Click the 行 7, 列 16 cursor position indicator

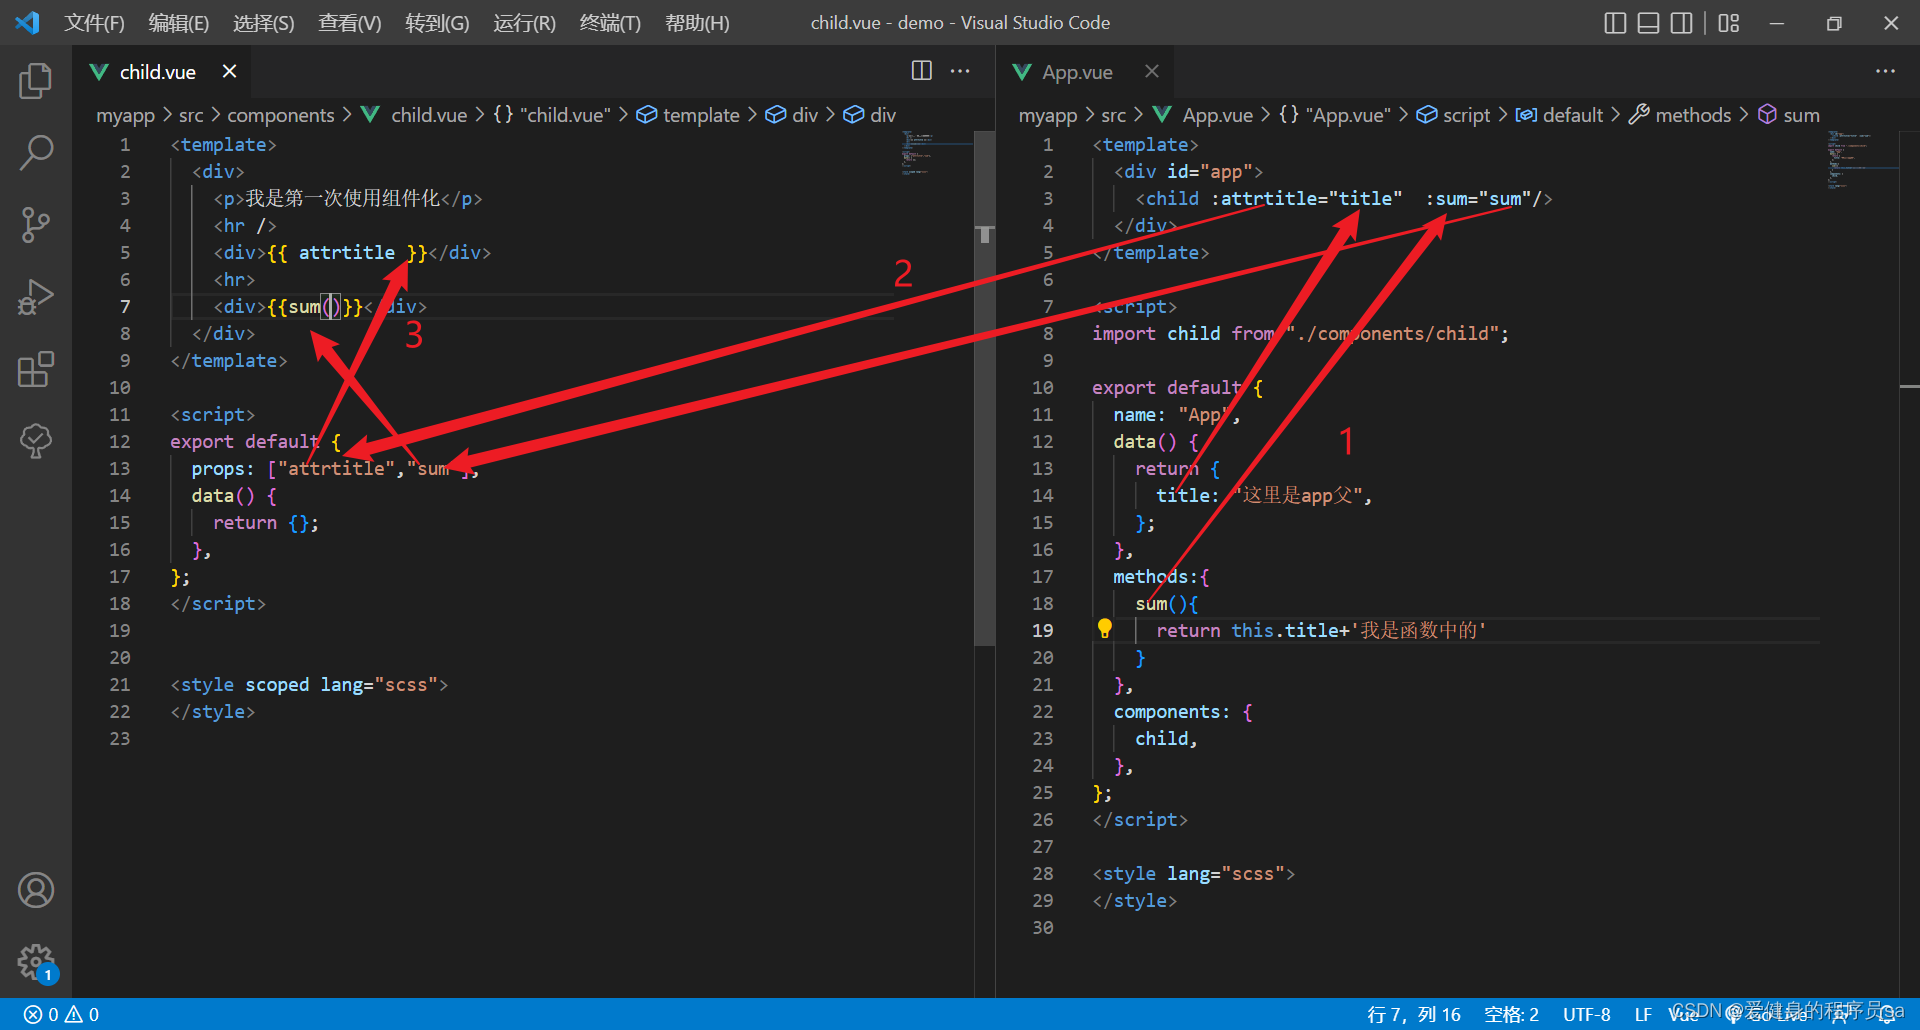[x=1414, y=1014]
